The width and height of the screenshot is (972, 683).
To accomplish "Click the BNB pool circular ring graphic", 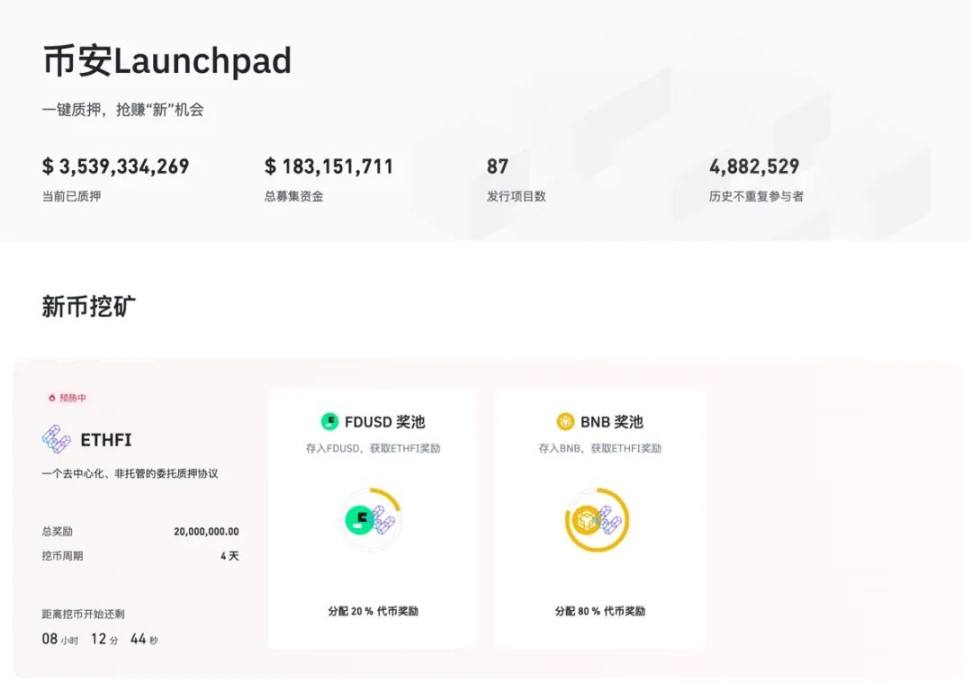I will [597, 519].
